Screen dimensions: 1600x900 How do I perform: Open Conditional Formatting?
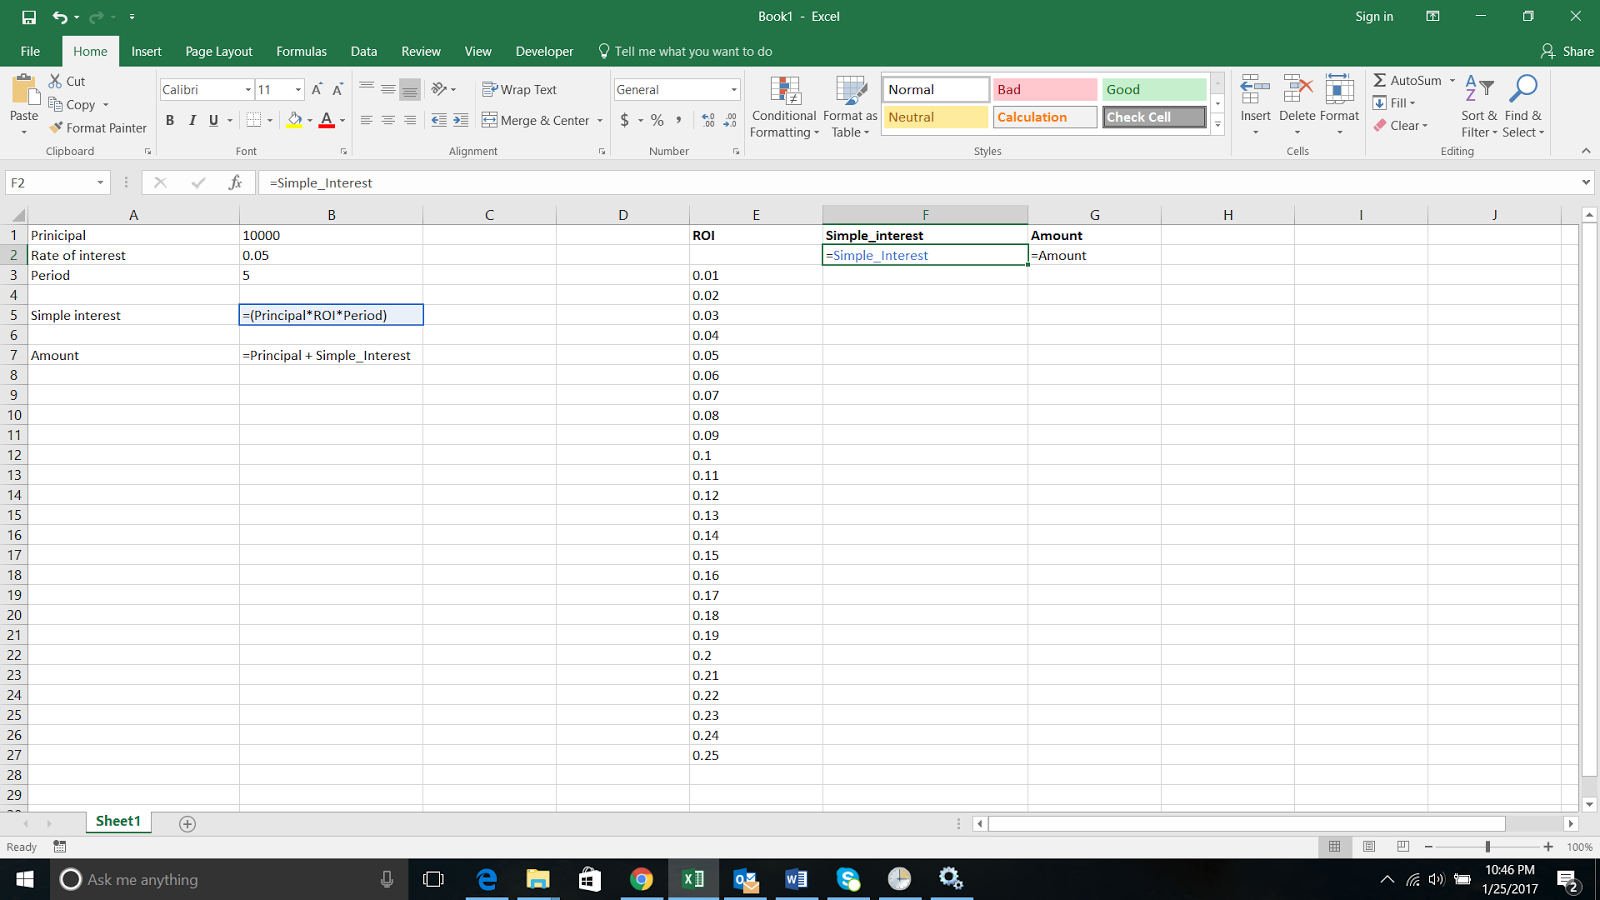tap(784, 107)
